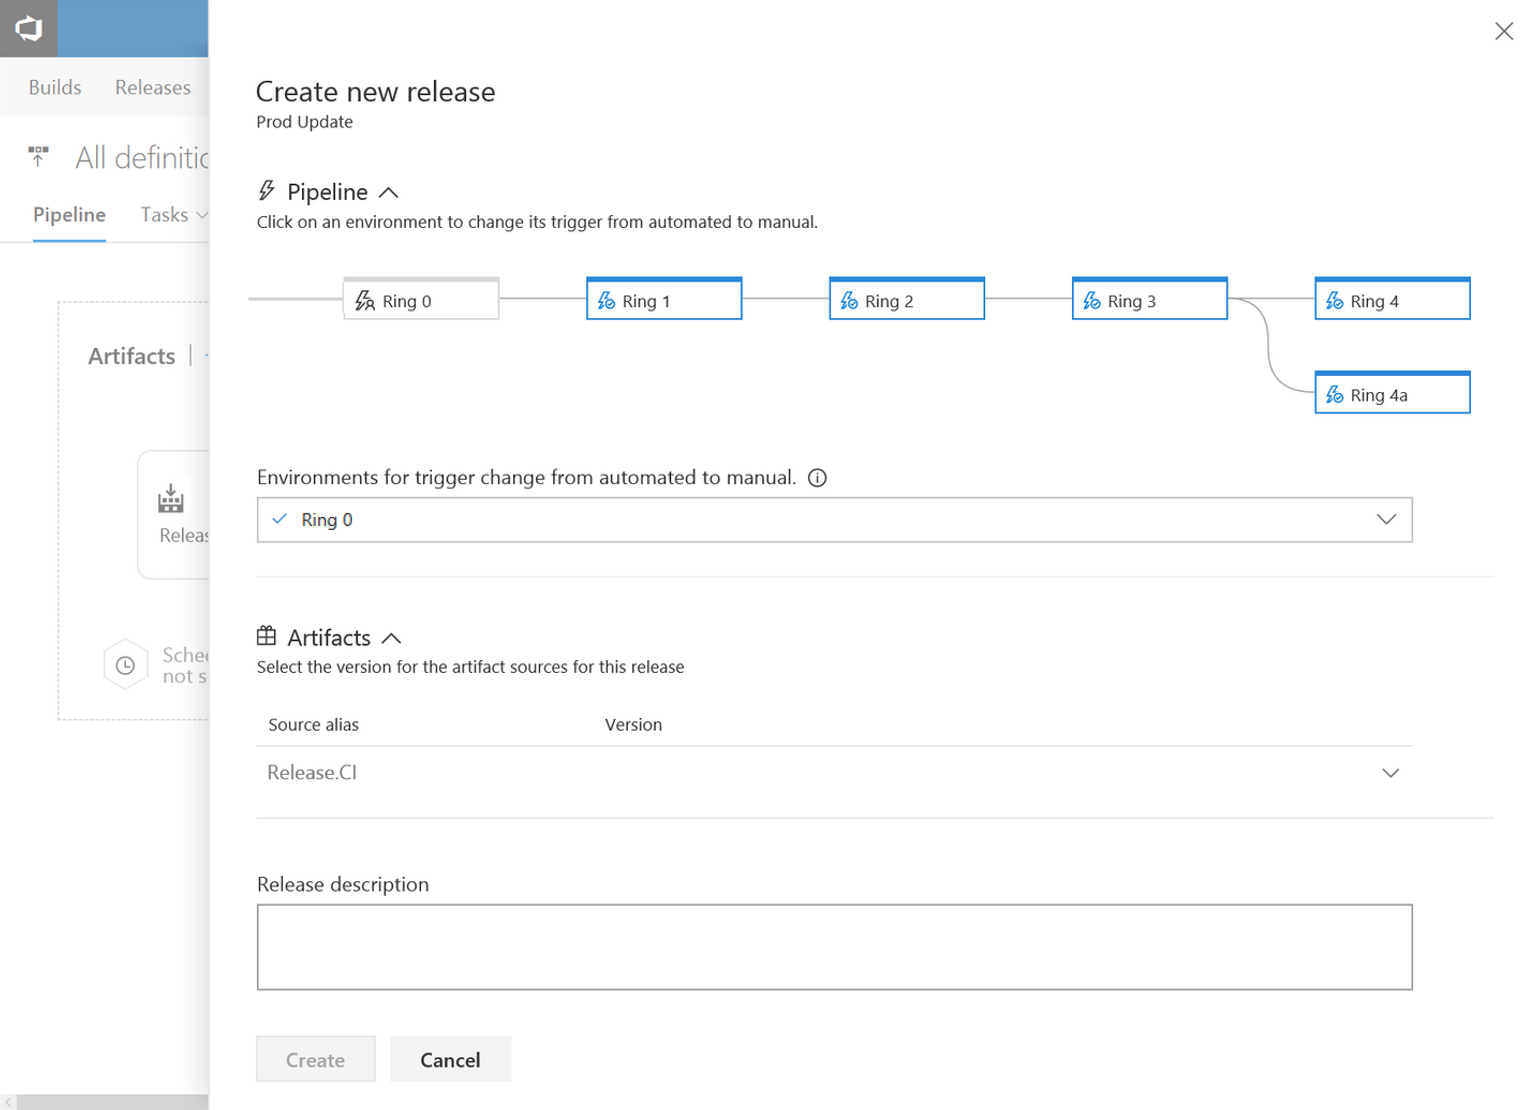Toggle Ring 4 environment to manual trigger
The height and width of the screenshot is (1110, 1539).
click(1392, 299)
